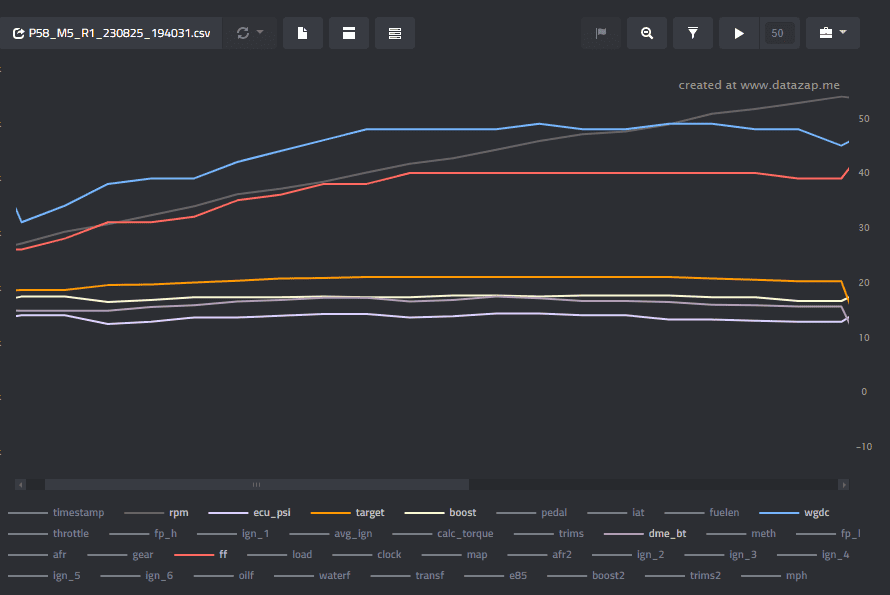Click the refresh arrows icon
The width and height of the screenshot is (890, 595).
[243, 33]
